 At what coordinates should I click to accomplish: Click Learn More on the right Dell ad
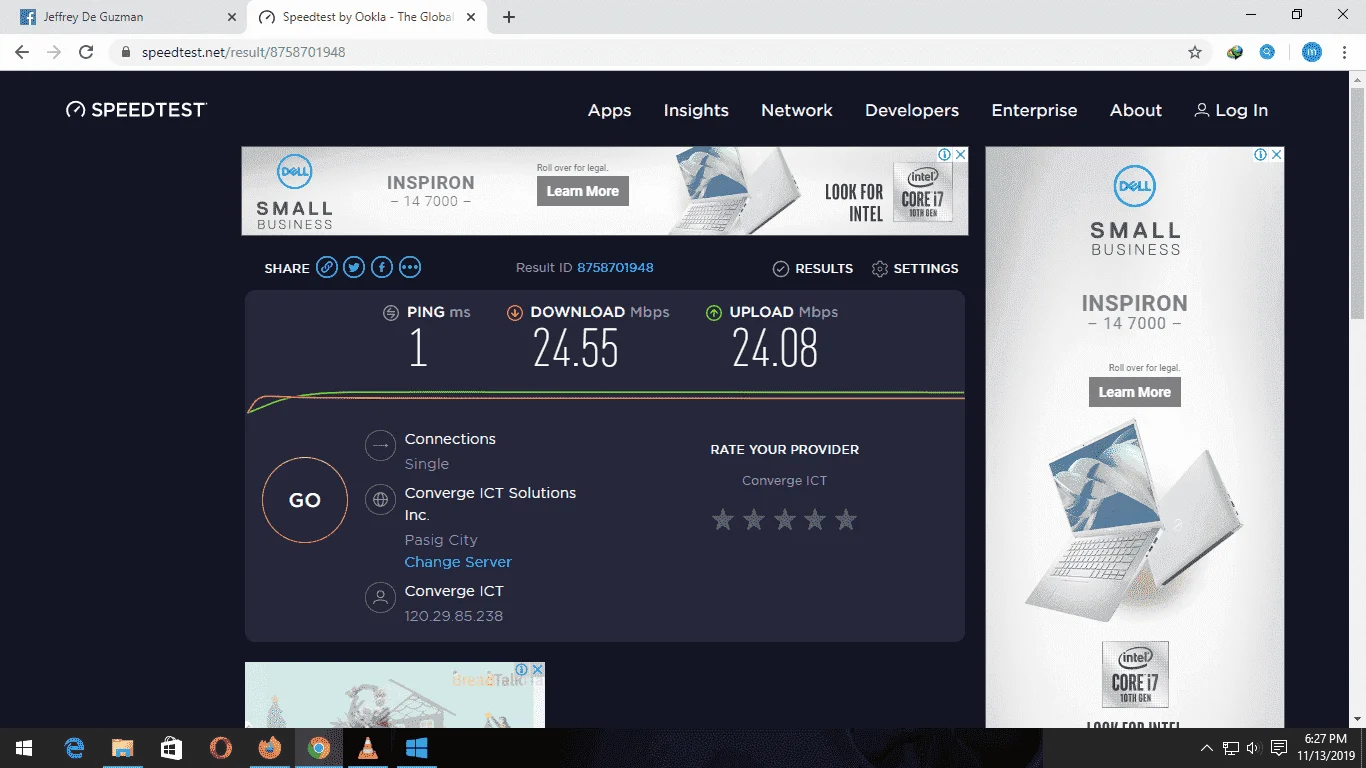[x=1135, y=392]
